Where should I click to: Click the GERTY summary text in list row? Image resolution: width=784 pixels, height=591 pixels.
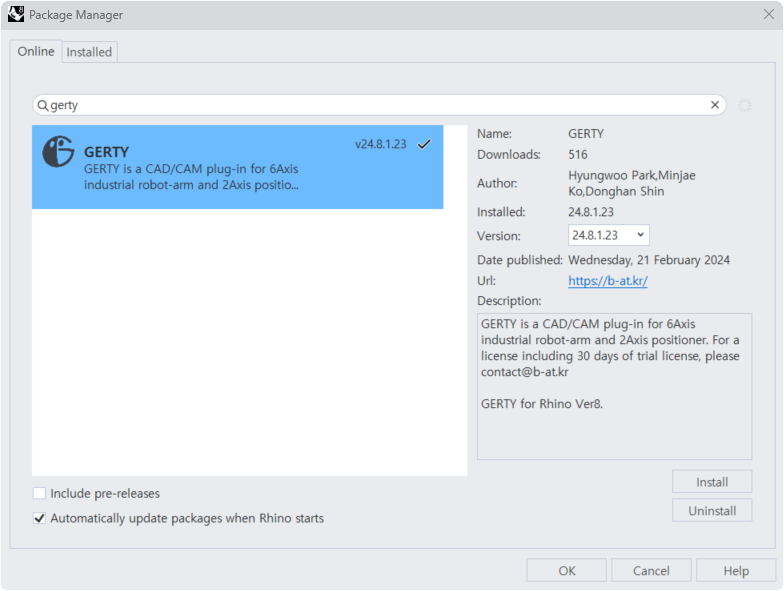pyautogui.click(x=192, y=177)
